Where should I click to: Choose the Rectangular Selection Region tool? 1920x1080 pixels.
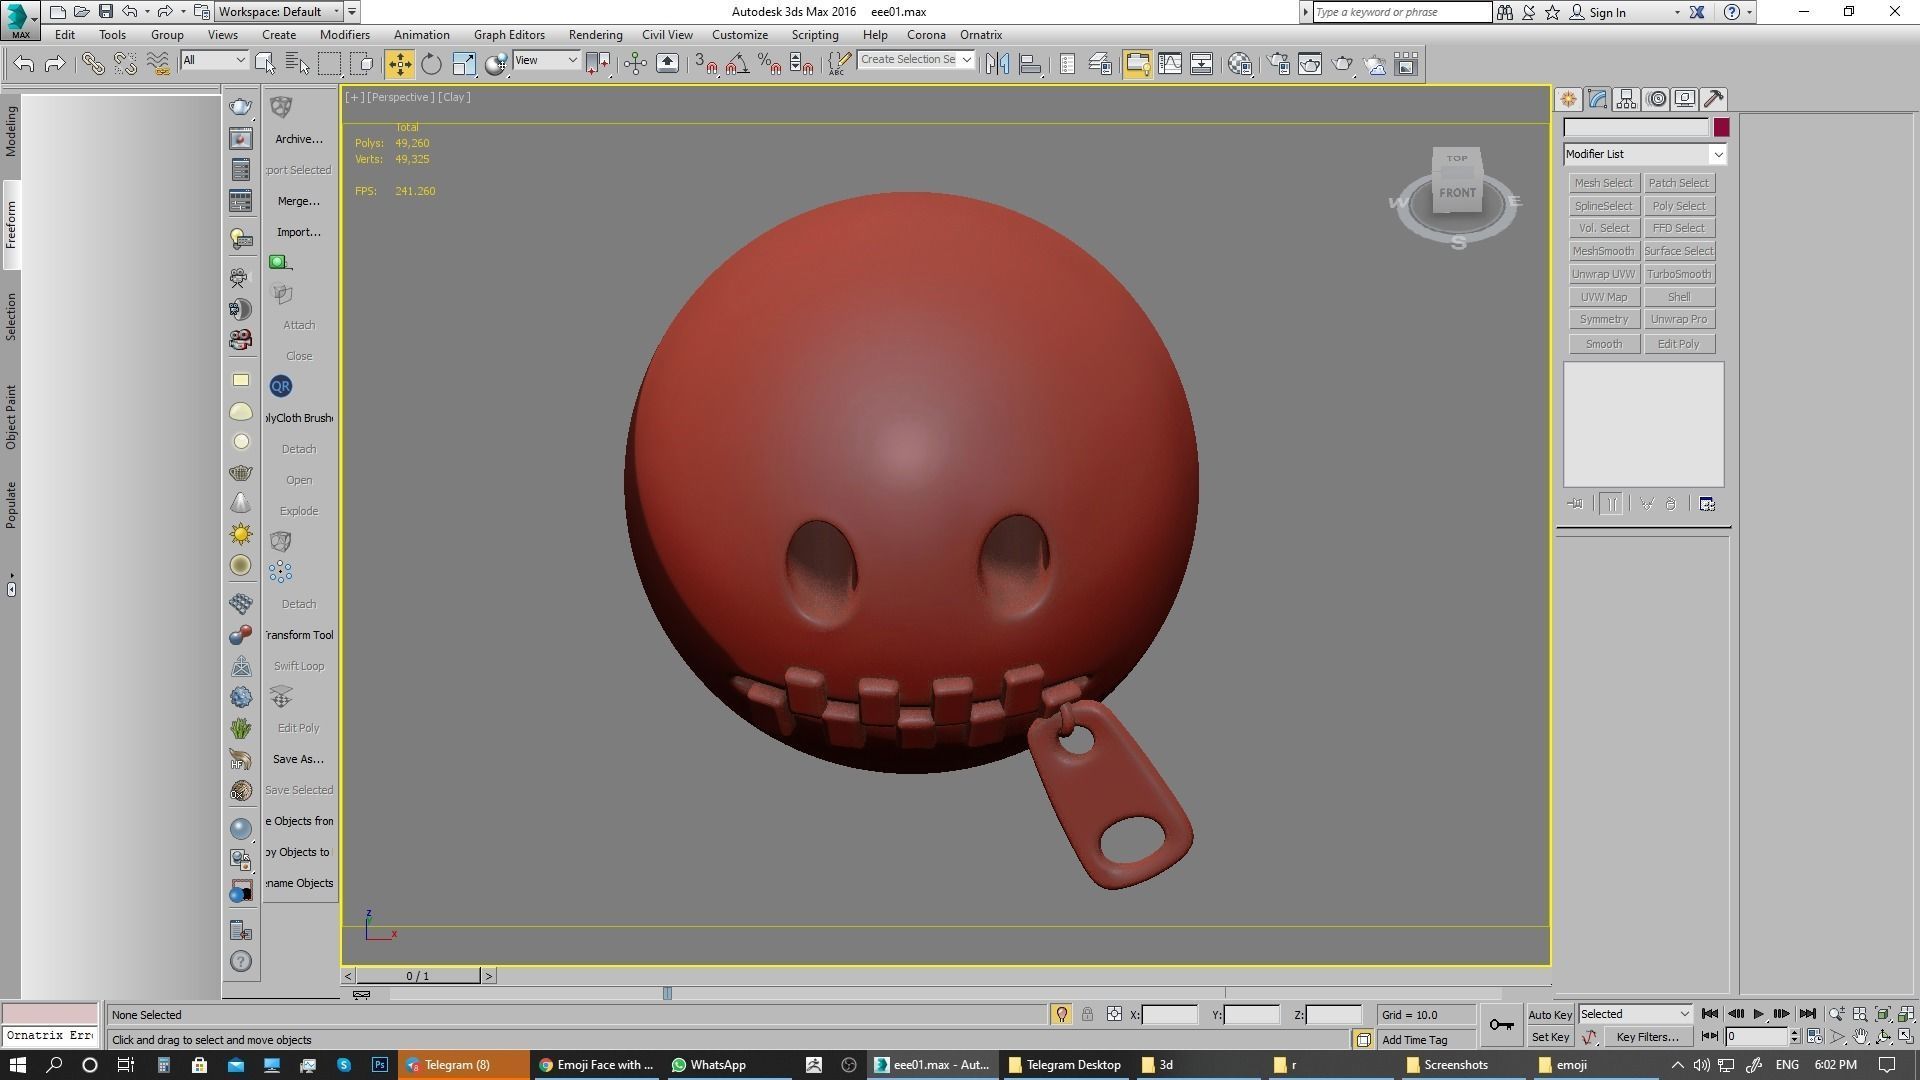[x=329, y=64]
